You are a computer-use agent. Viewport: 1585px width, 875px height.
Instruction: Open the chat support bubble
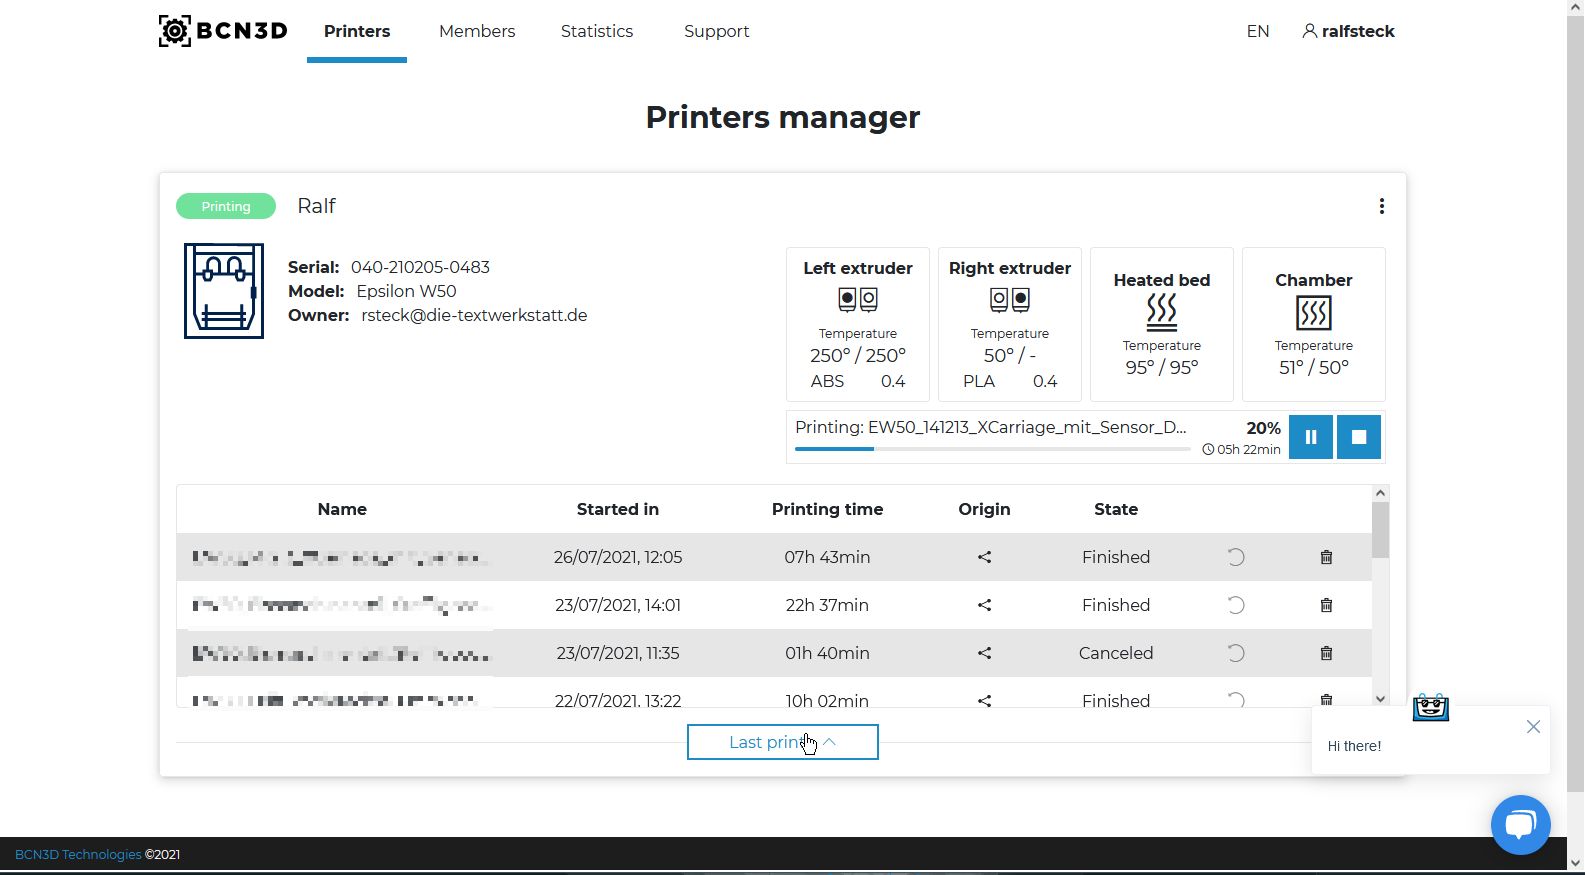[x=1520, y=825]
